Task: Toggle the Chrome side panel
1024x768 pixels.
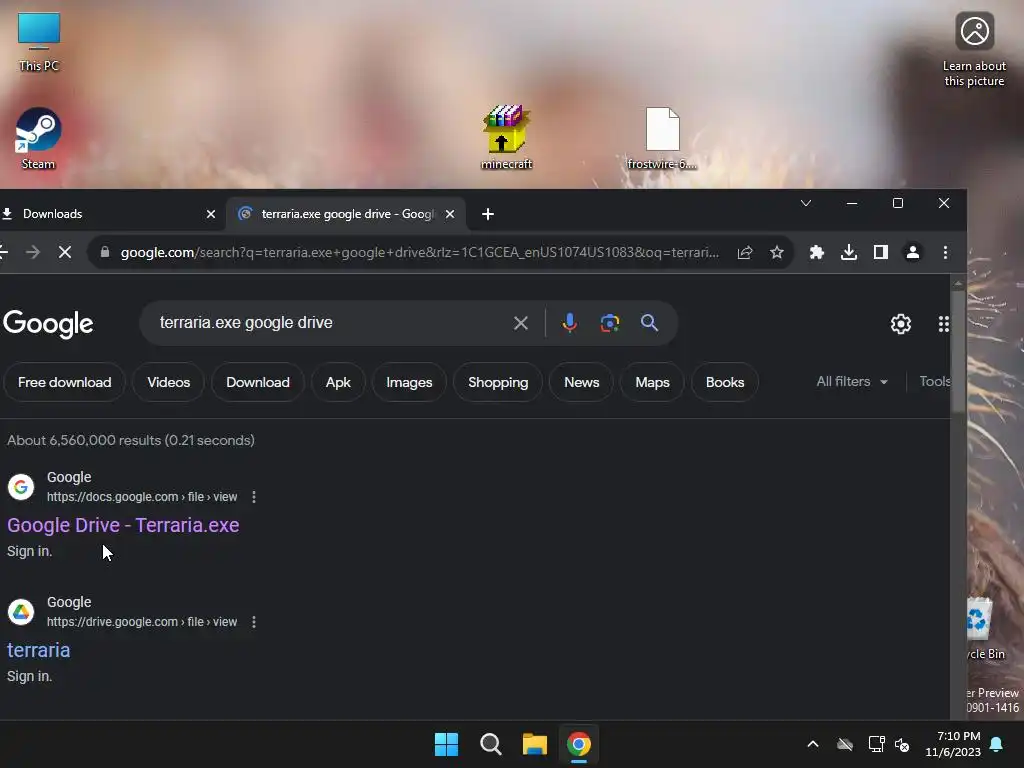Action: point(880,252)
